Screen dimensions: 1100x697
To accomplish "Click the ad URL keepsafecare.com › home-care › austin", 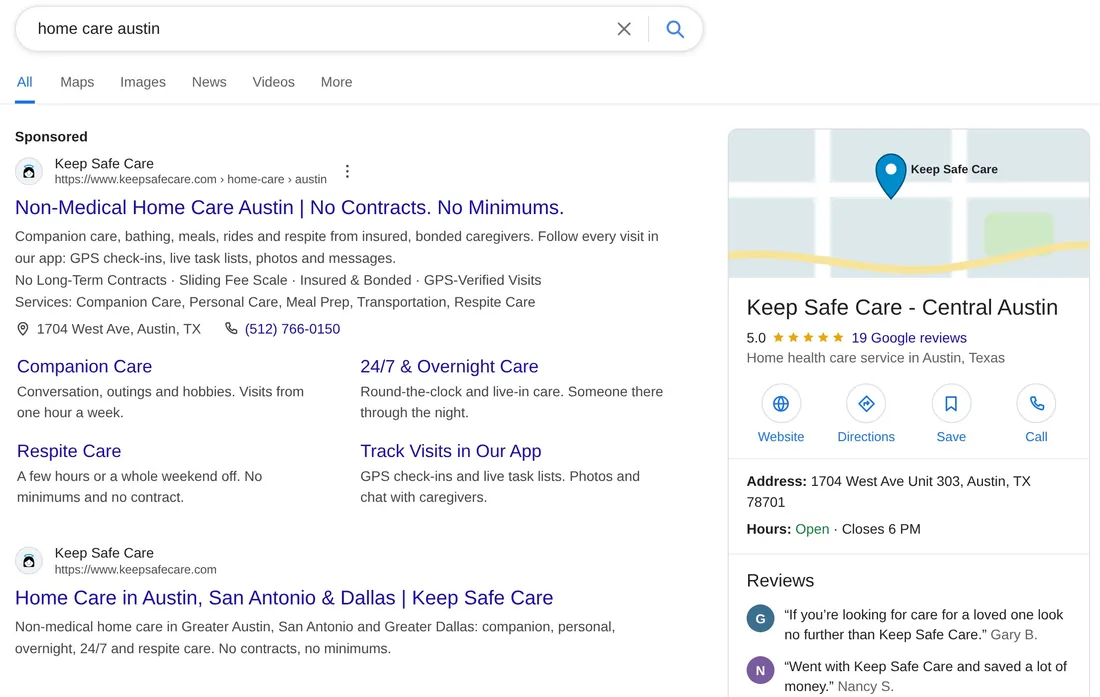I will [191, 180].
